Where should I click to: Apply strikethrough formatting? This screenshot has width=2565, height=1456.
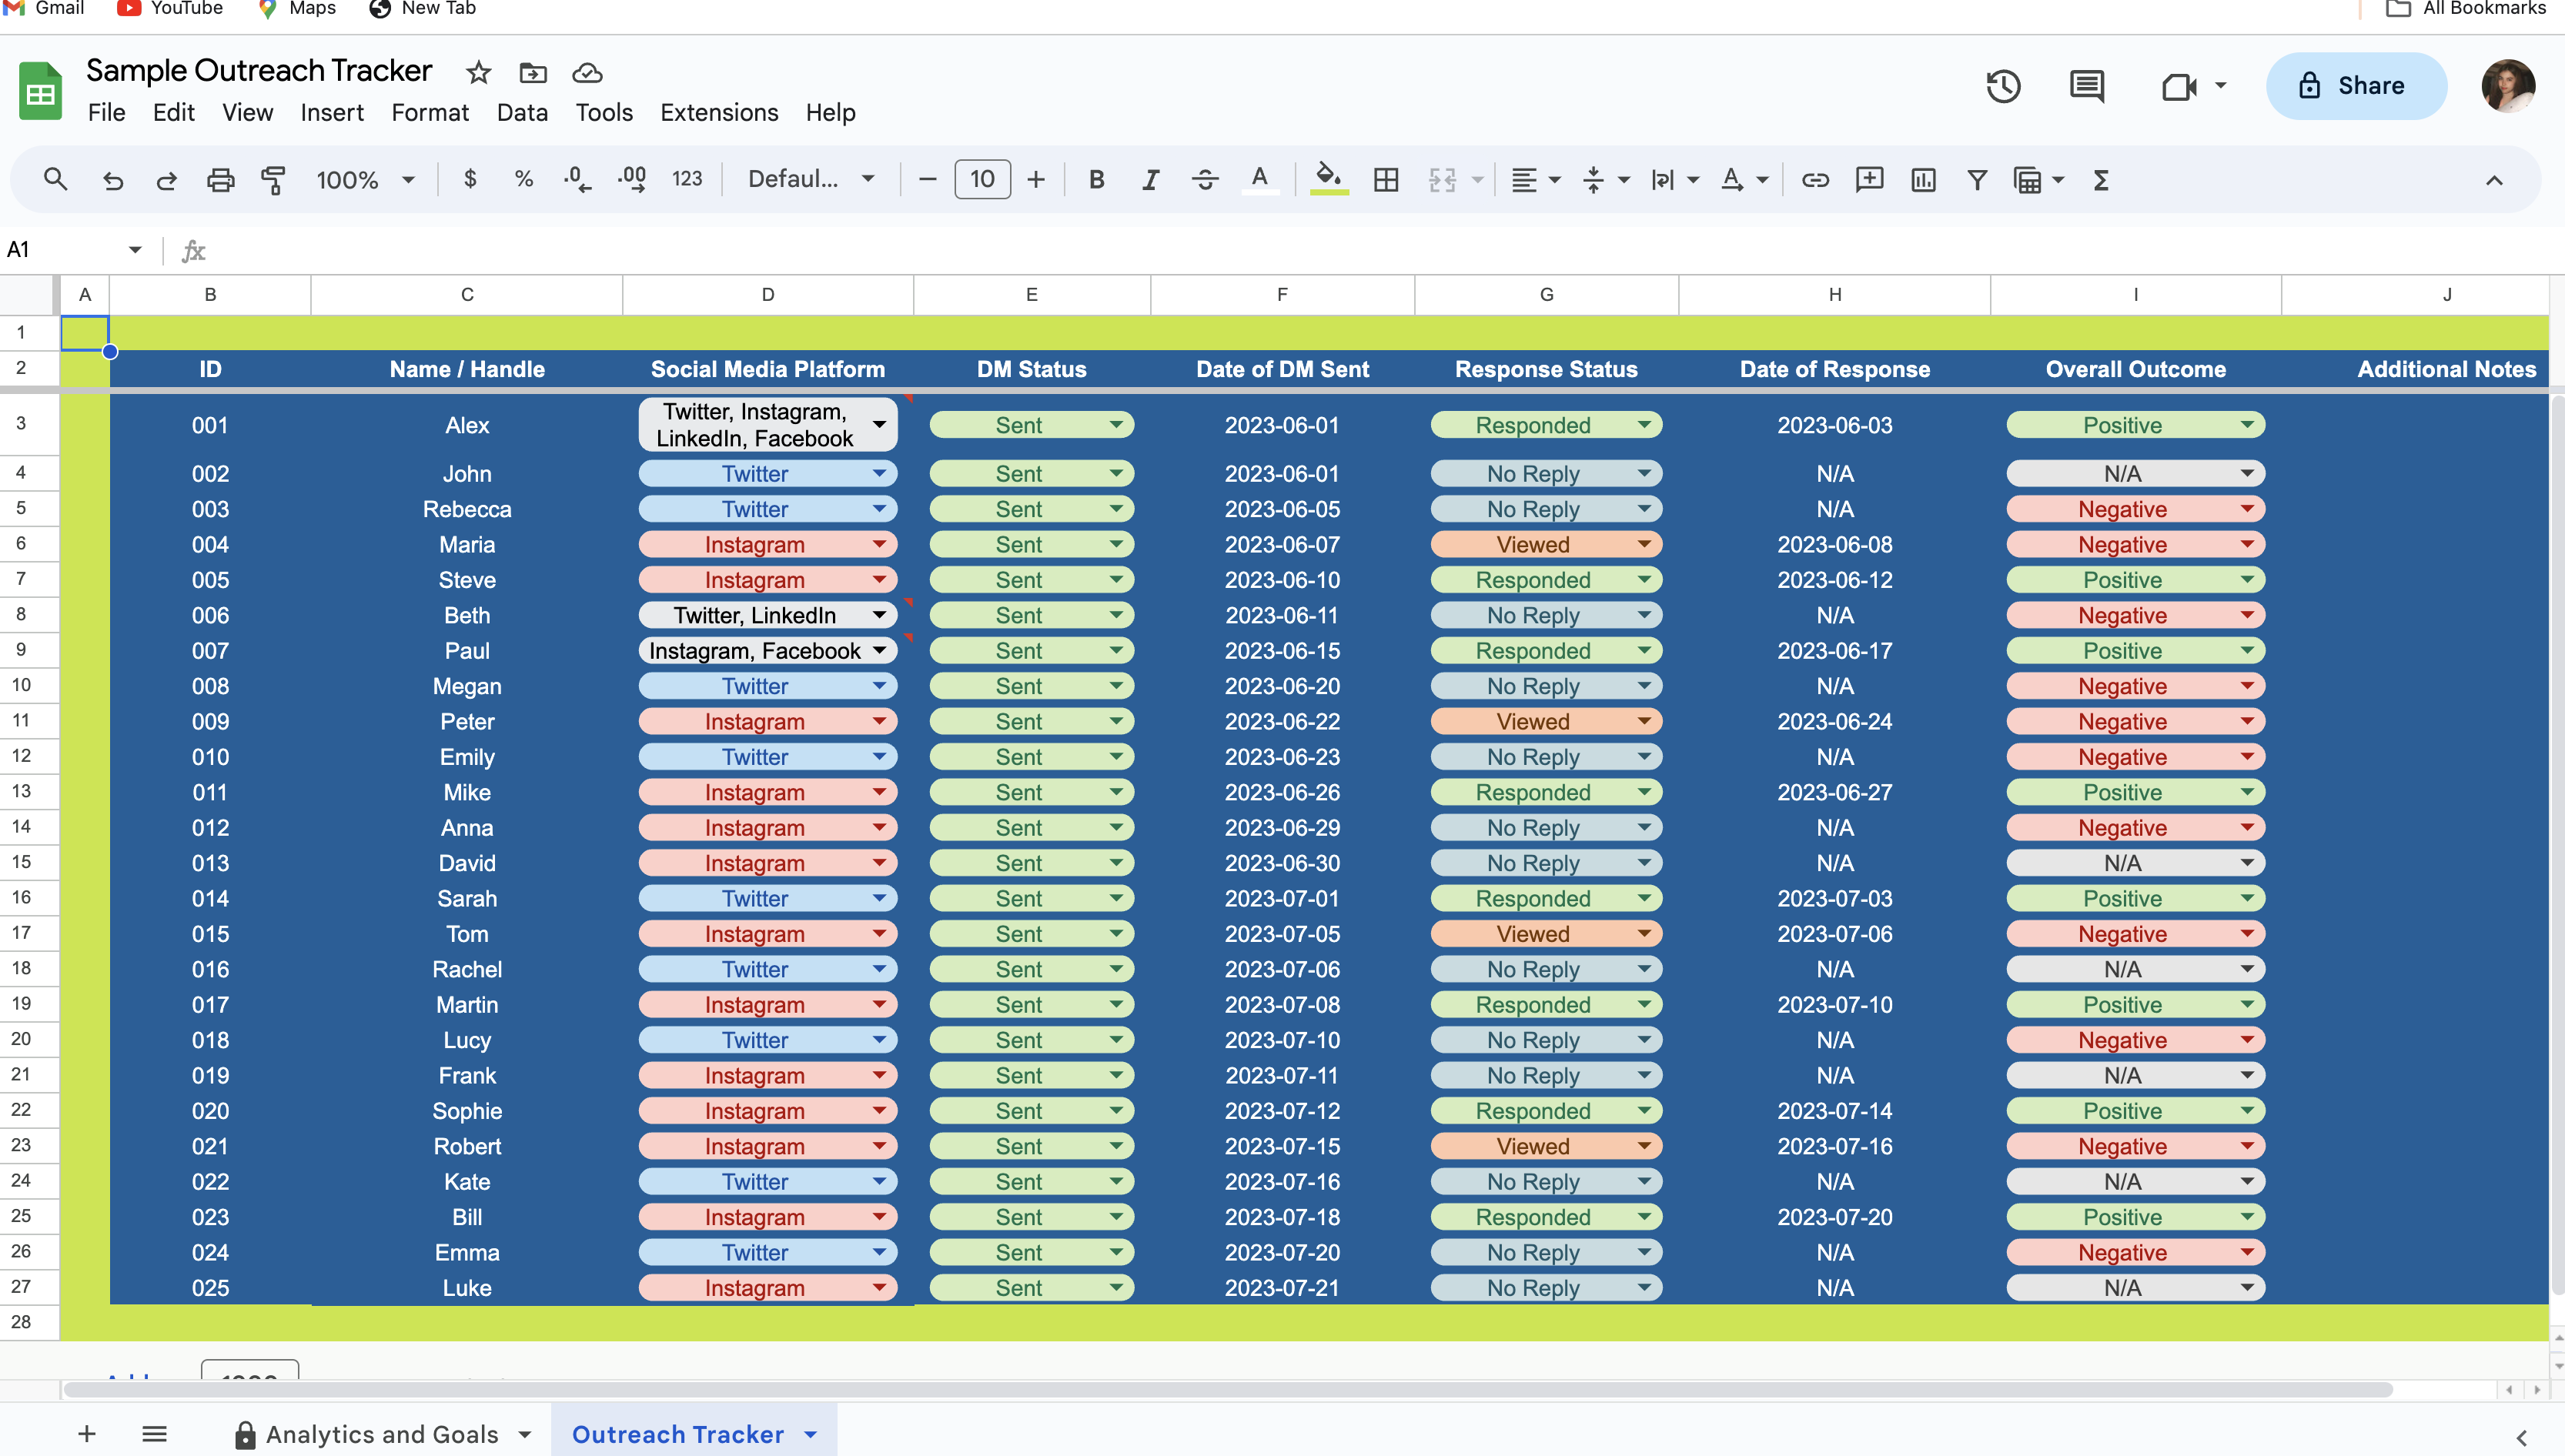pos(1204,180)
